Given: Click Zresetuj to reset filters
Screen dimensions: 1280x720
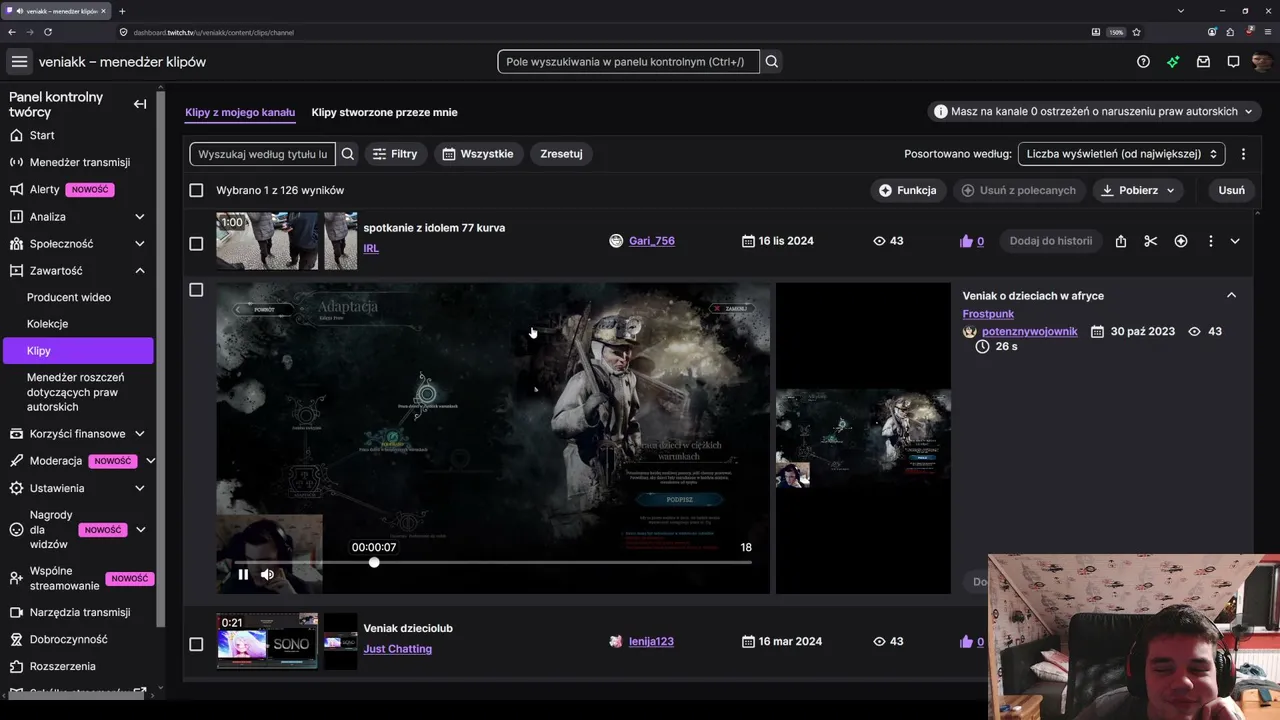Looking at the screenshot, I should [x=561, y=154].
